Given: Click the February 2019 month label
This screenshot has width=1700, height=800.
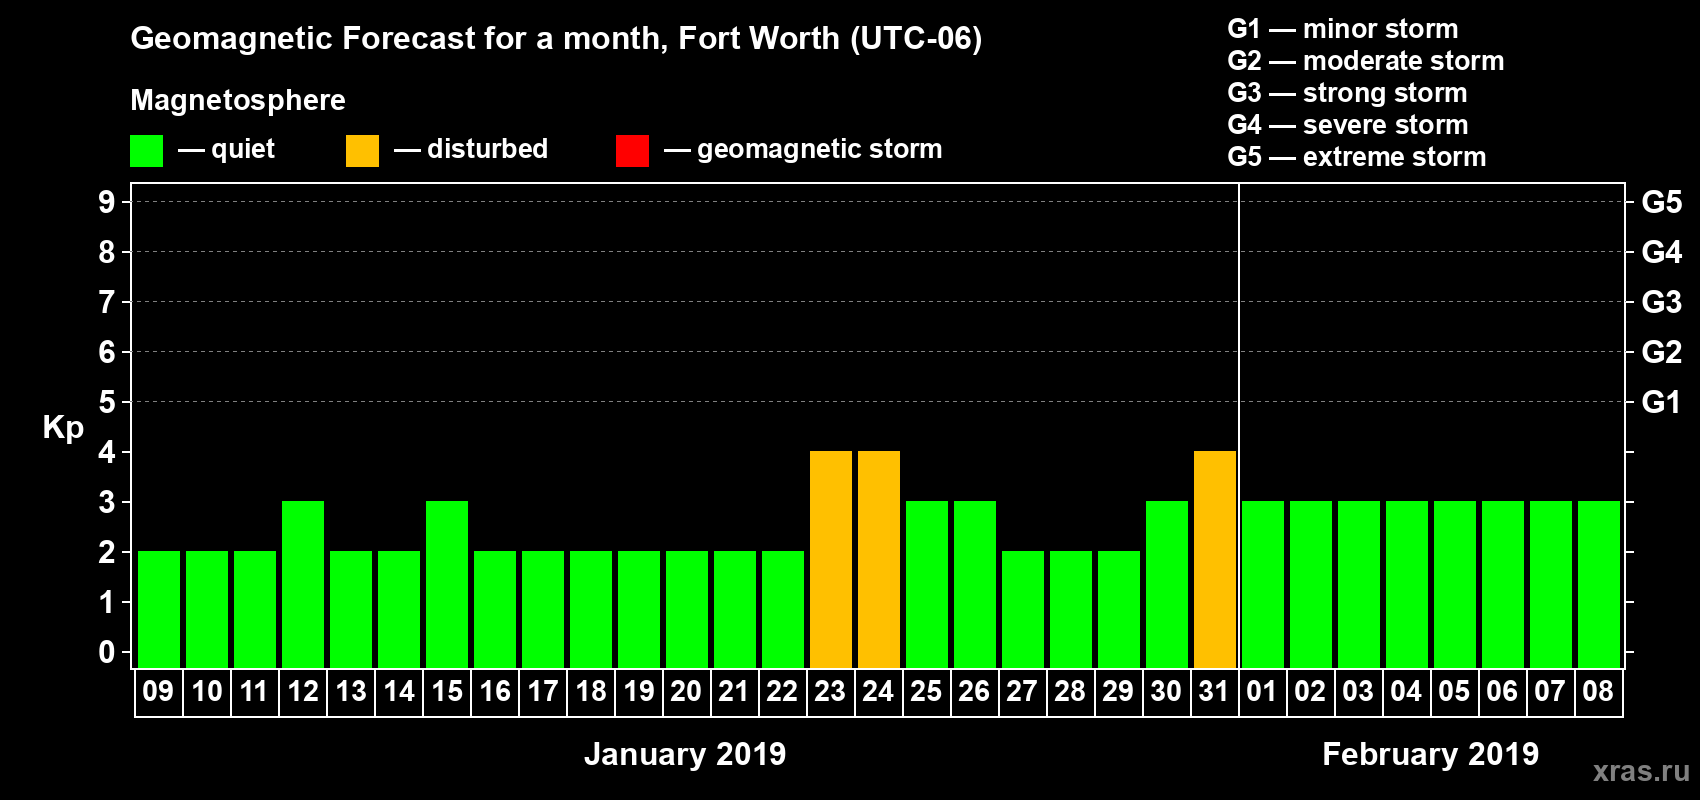Looking at the screenshot, I should point(1431,754).
